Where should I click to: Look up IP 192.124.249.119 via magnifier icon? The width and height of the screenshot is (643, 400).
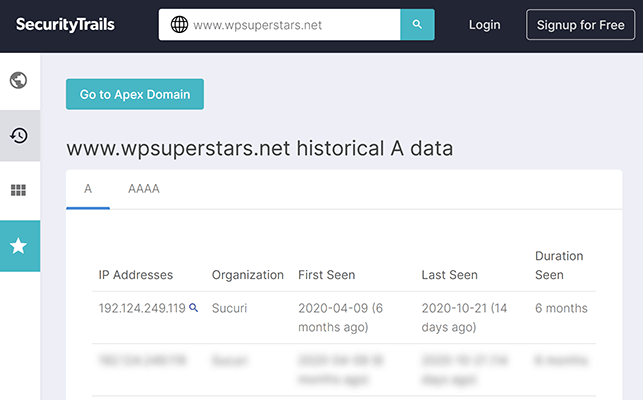194,308
